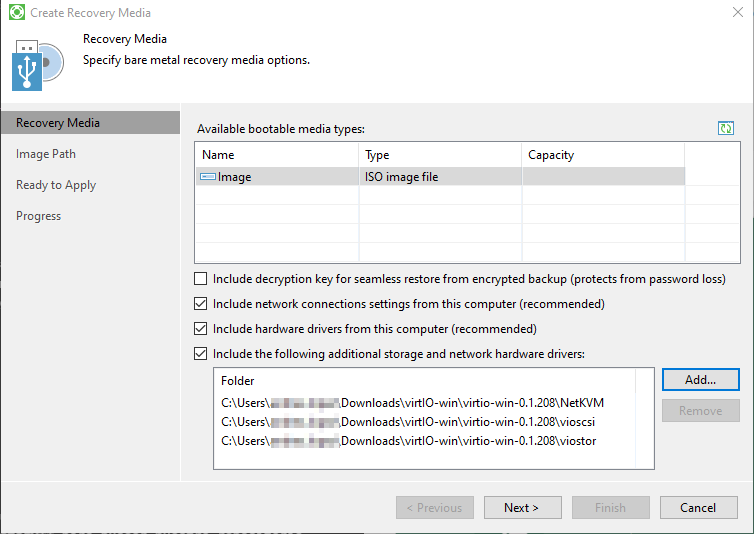Screen dimensions: 754x534
Task: Uncheck include hardware drivers from this computer
Action: pyautogui.click(x=201, y=329)
